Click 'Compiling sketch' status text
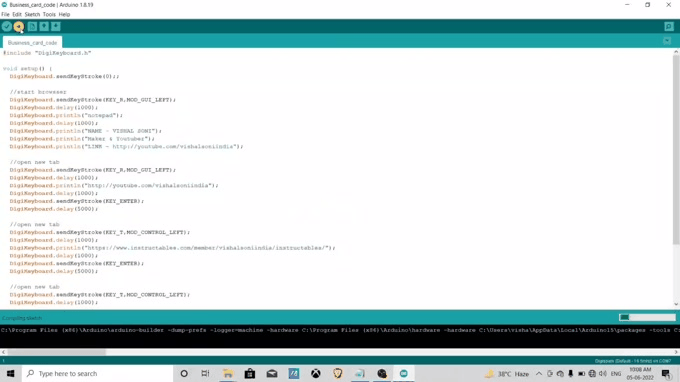This screenshot has width=680, height=382. (x=22, y=318)
